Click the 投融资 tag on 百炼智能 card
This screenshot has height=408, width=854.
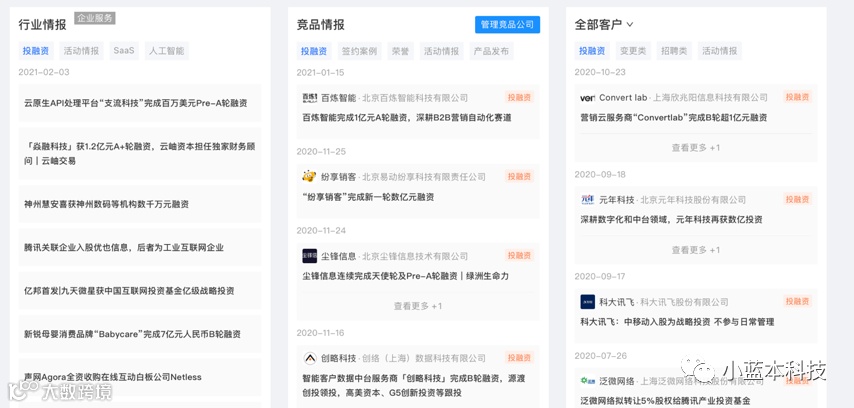click(x=519, y=98)
